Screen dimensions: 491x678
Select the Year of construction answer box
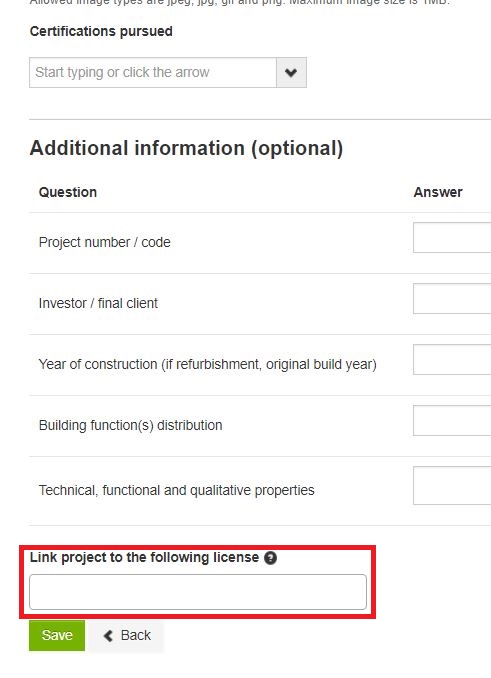pyautogui.click(x=452, y=359)
